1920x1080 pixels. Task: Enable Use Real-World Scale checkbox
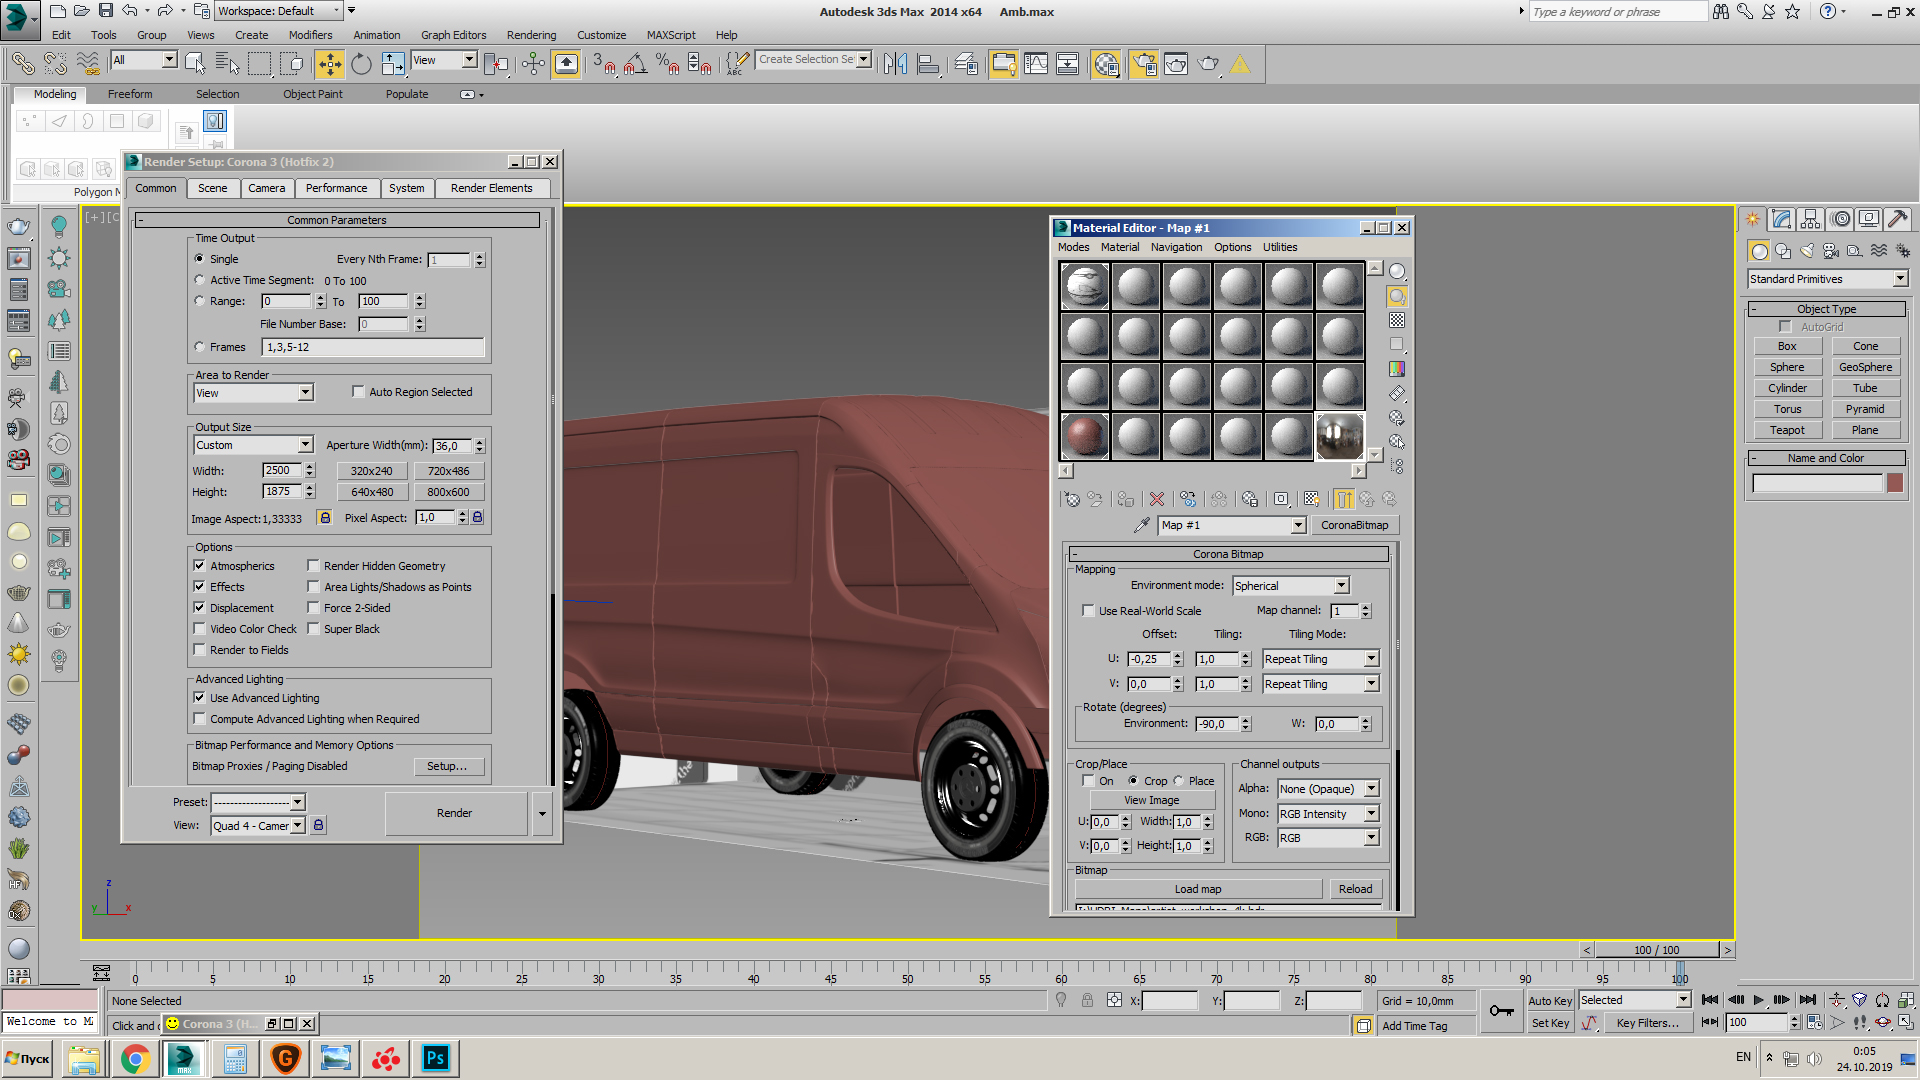click(x=1089, y=611)
